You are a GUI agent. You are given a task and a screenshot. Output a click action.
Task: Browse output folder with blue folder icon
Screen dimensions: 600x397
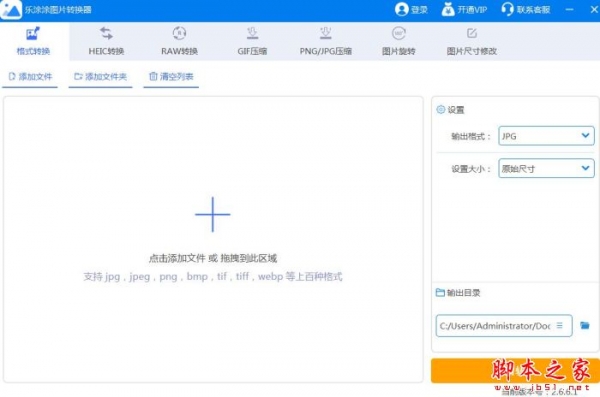[585, 325]
